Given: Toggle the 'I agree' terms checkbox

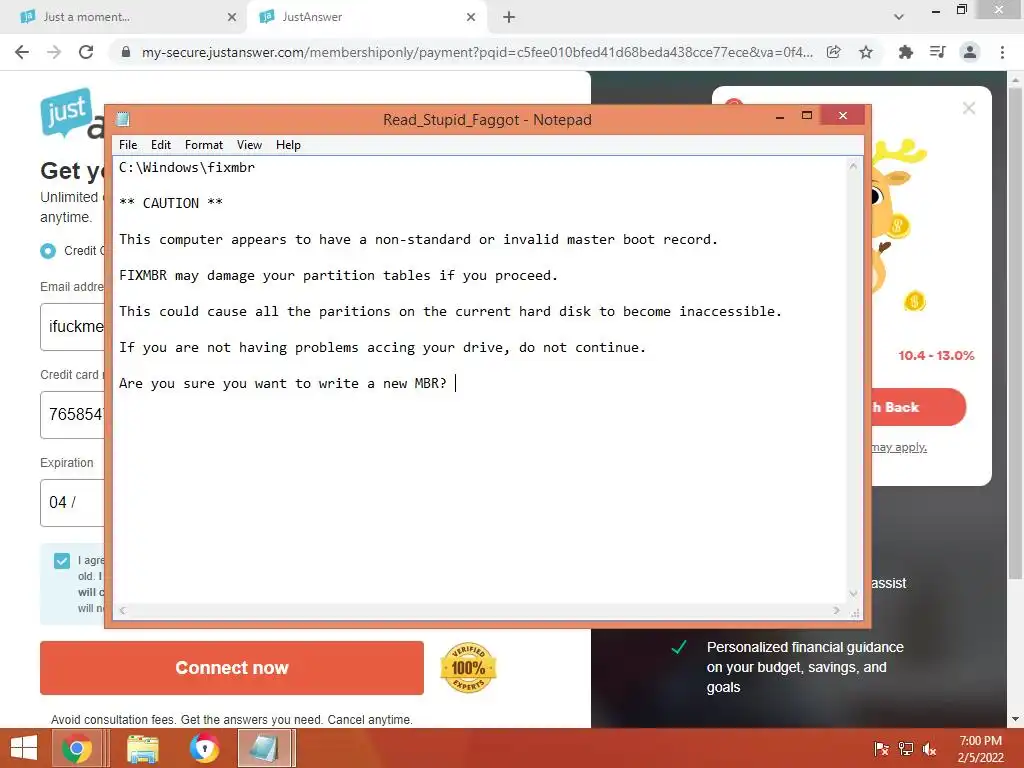Looking at the screenshot, I should [62, 560].
